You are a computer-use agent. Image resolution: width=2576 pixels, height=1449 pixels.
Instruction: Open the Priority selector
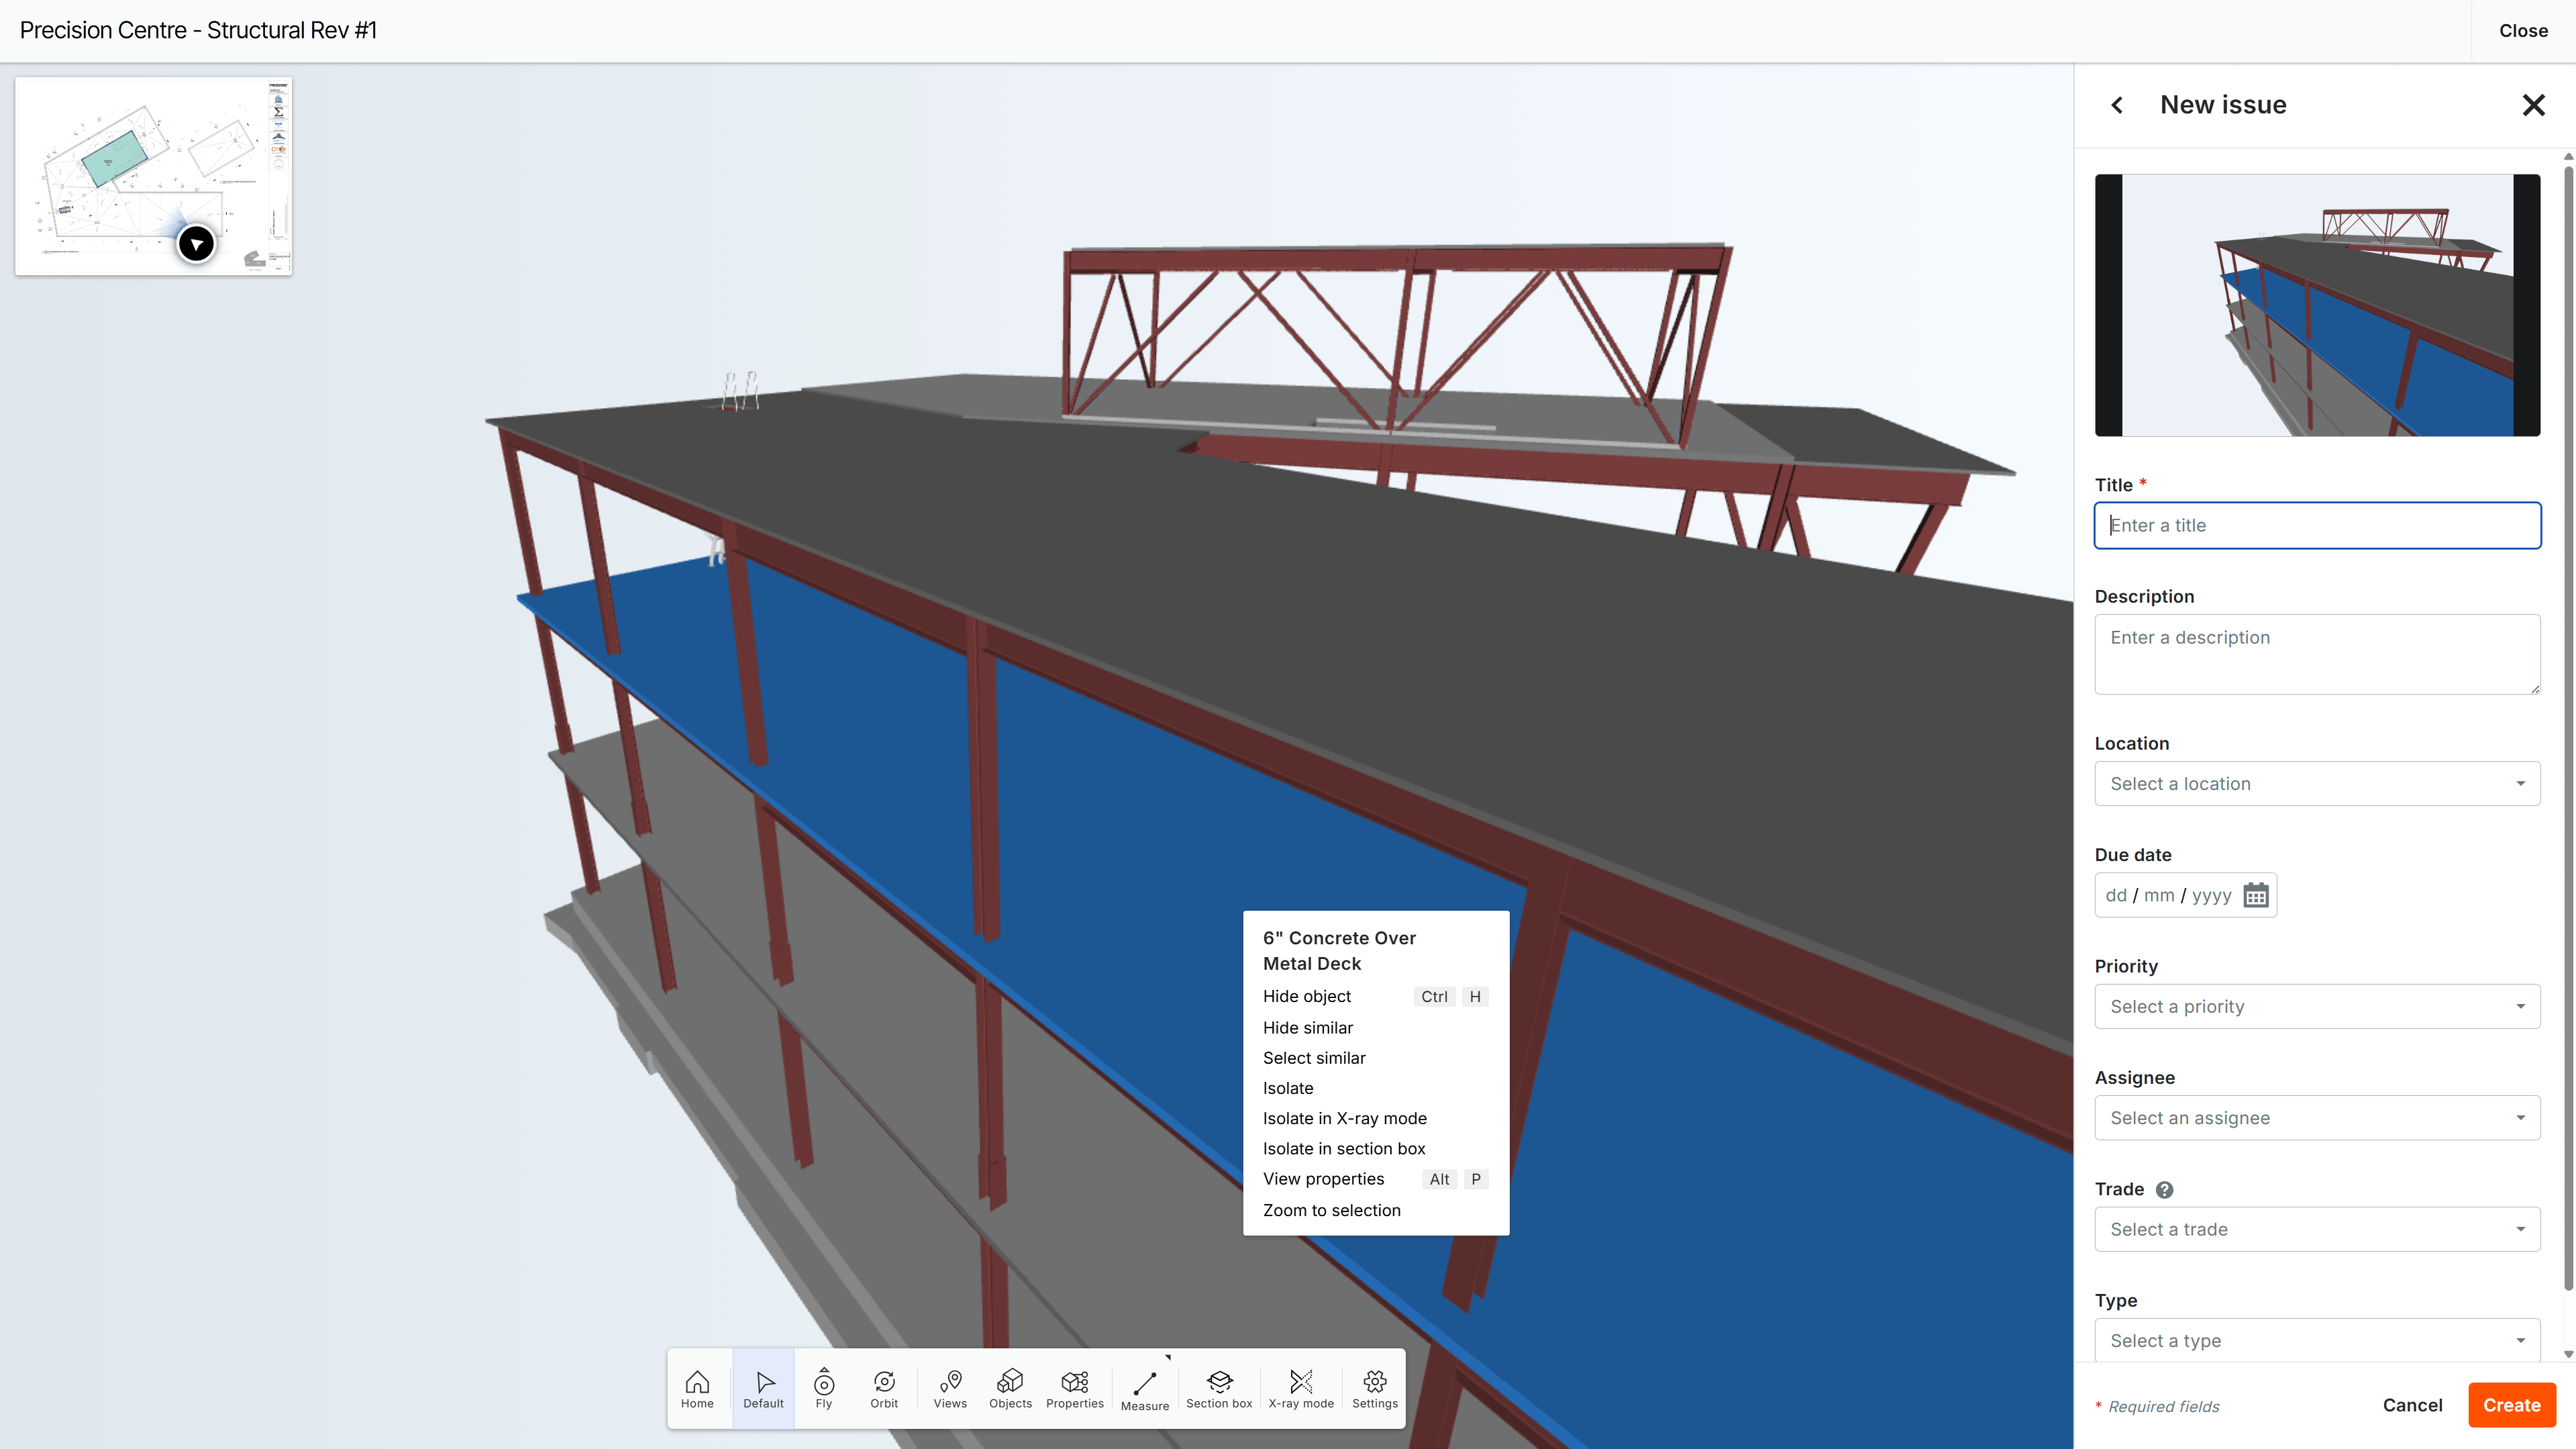(2316, 1006)
